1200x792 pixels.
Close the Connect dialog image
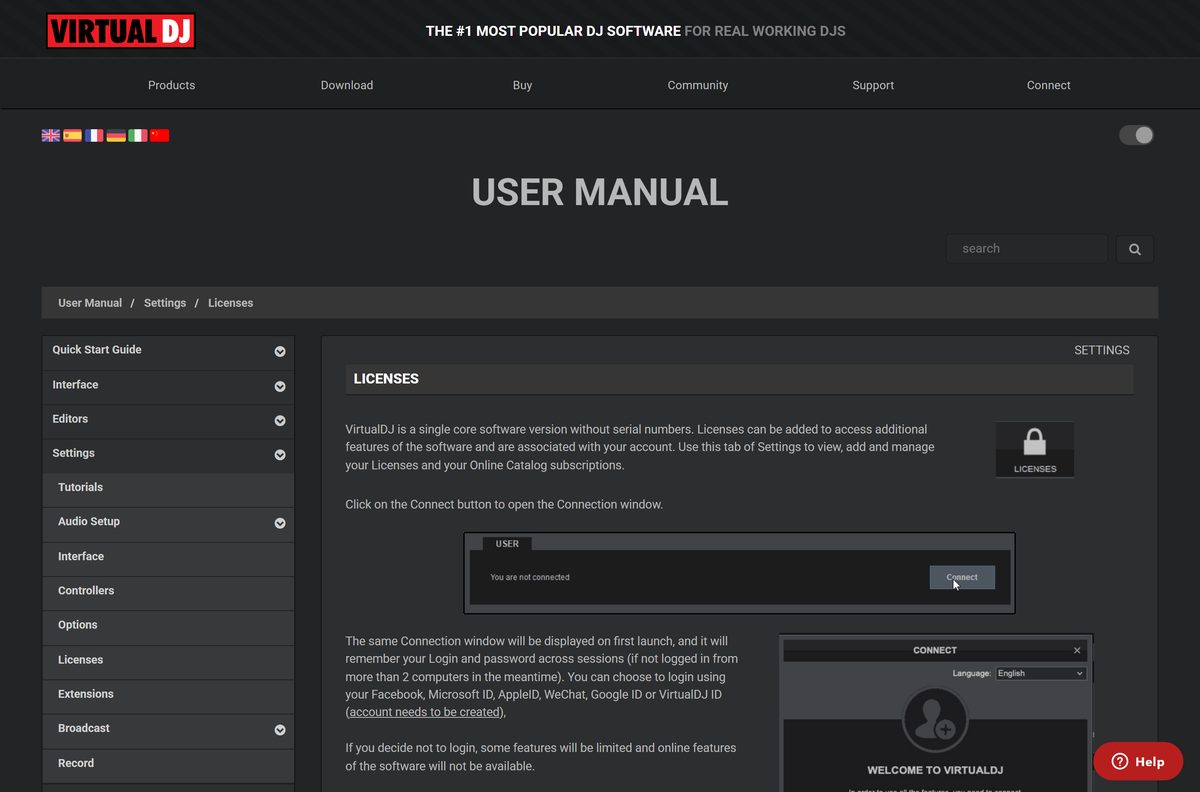pyautogui.click(x=1077, y=650)
